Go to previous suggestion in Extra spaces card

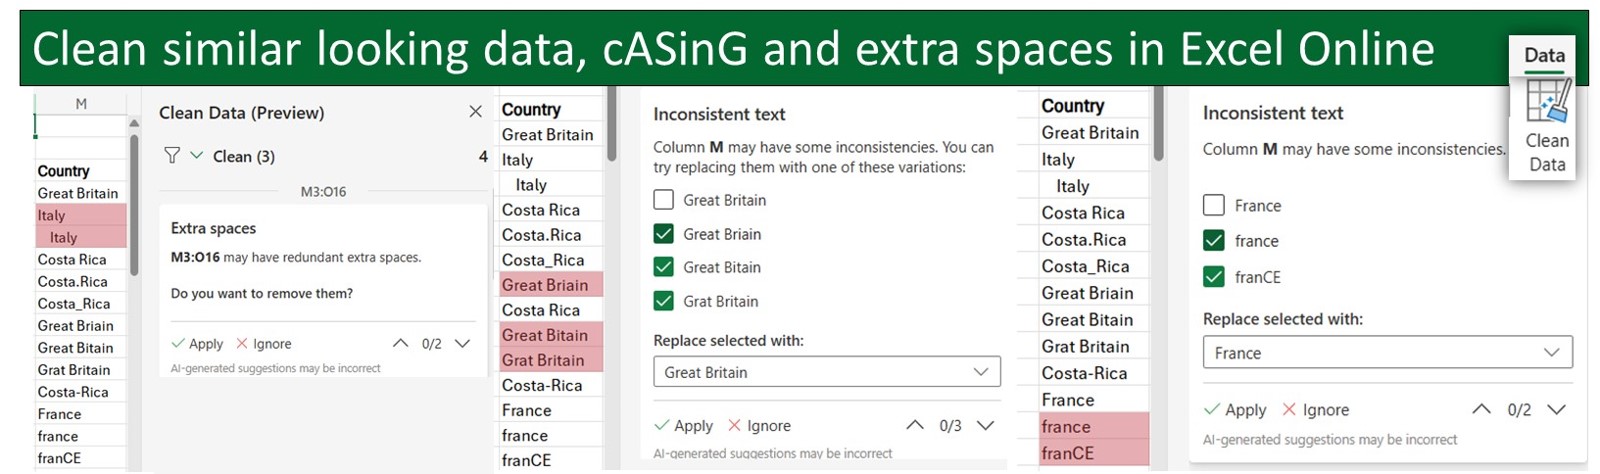pyautogui.click(x=400, y=343)
